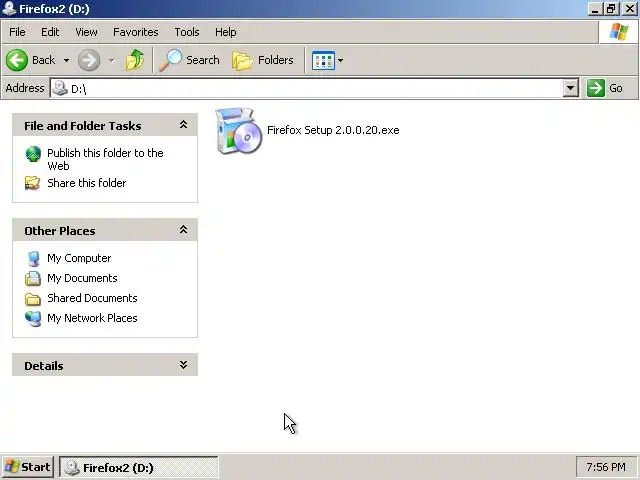The width and height of the screenshot is (640, 480).
Task: Open the Back history dropdown arrow
Action: [x=66, y=60]
